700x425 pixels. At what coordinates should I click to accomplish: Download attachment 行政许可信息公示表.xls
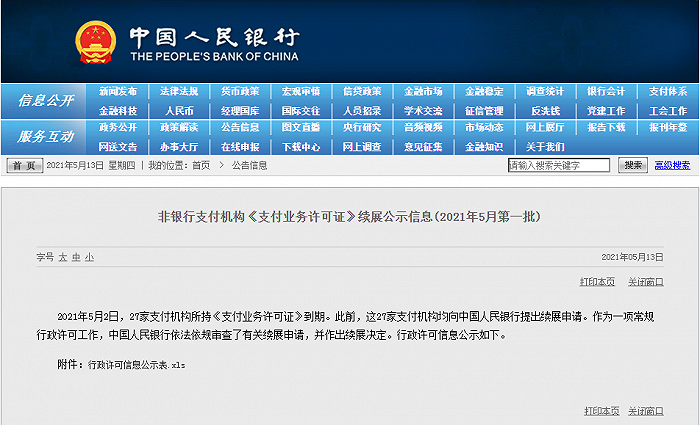pyautogui.click(x=137, y=365)
